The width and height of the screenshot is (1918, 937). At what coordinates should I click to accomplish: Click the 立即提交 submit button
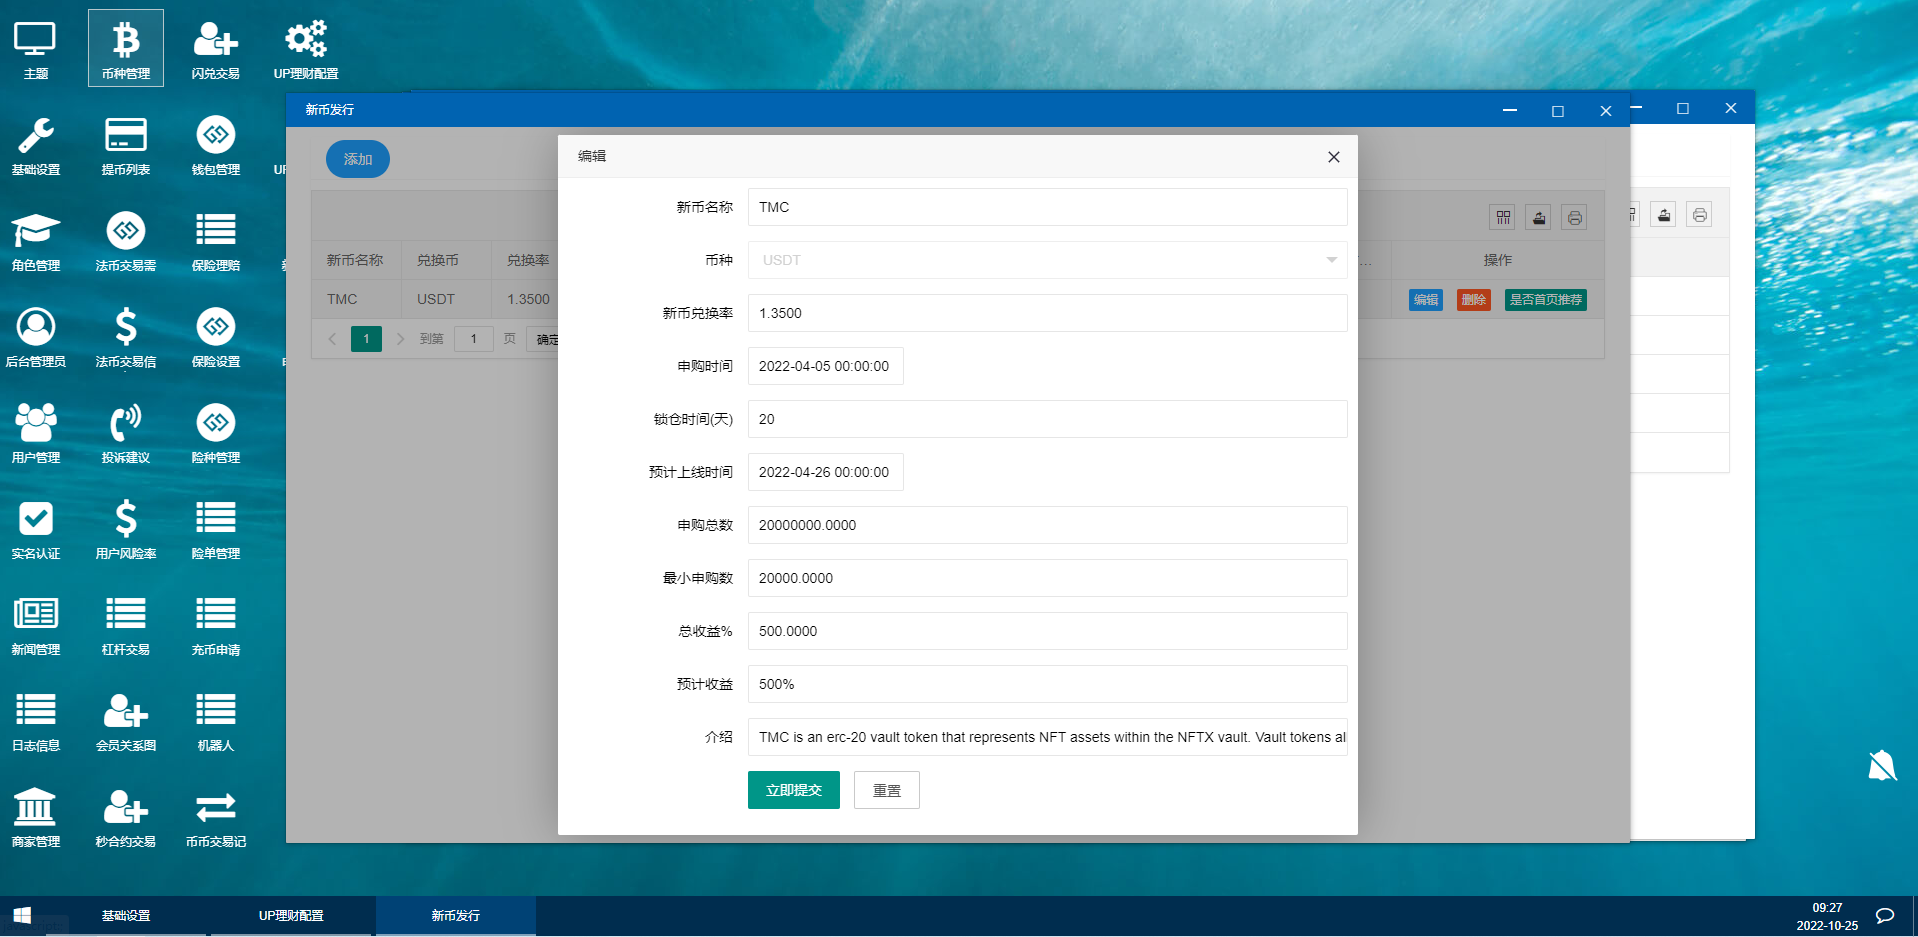point(792,789)
